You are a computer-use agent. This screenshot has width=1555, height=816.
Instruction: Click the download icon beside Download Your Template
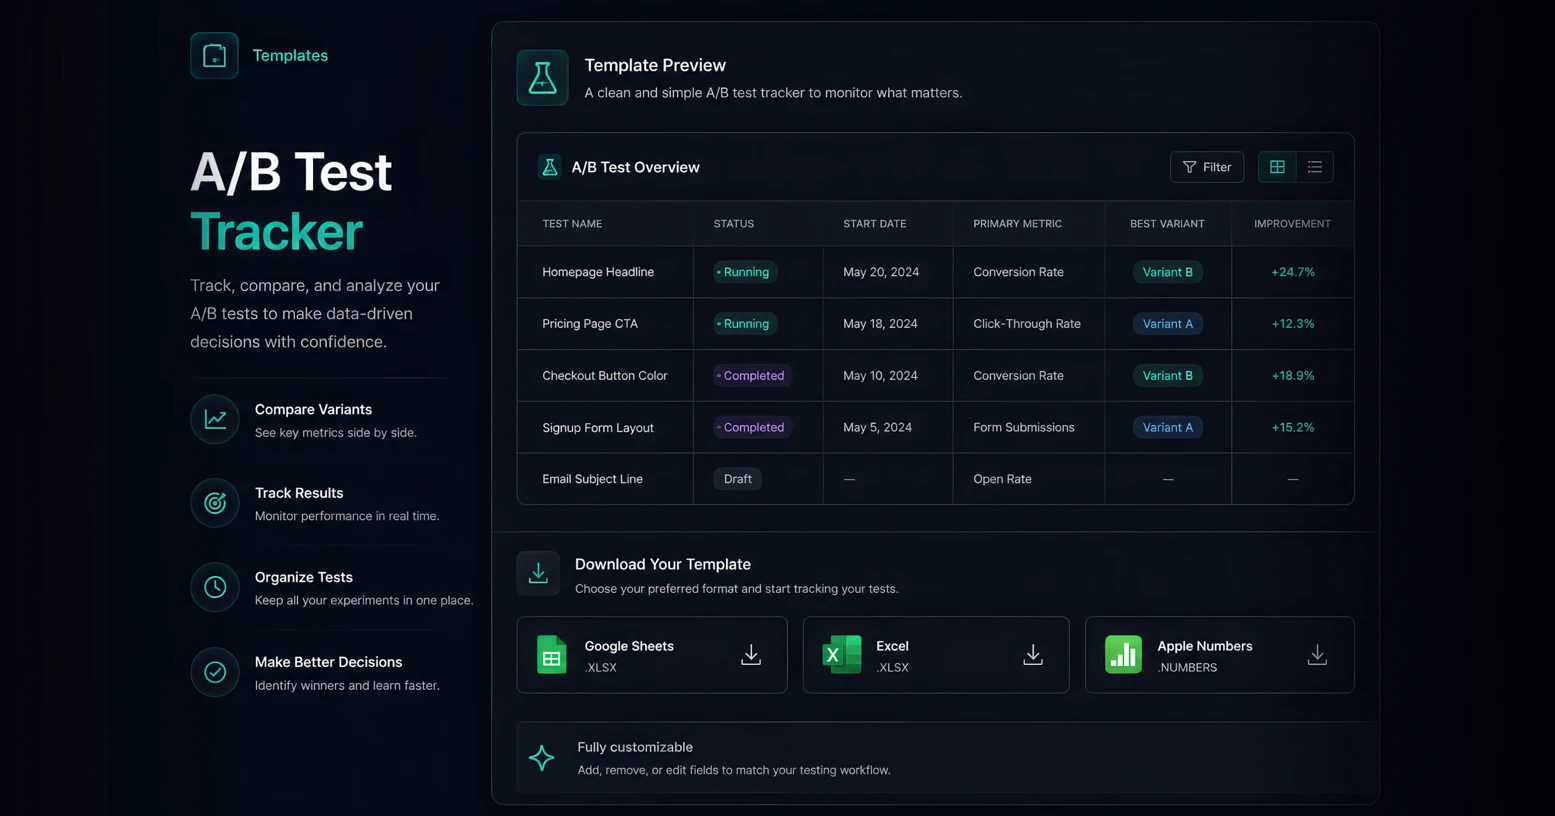[x=538, y=574]
